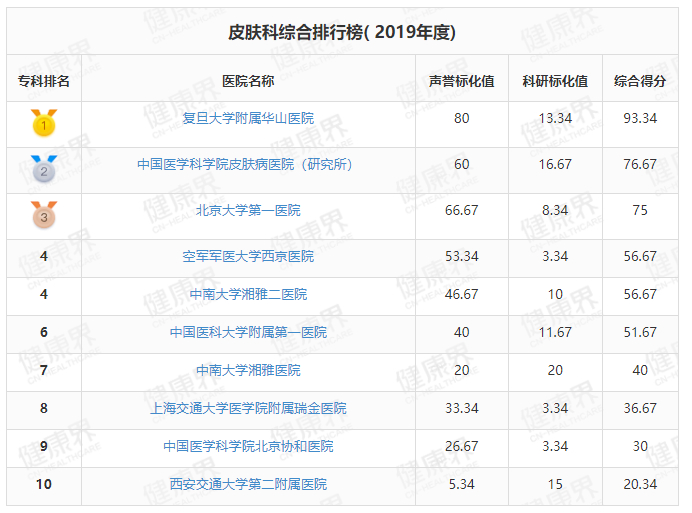
Task: Select the 综合得分 value 20.34
Action: [x=640, y=484]
